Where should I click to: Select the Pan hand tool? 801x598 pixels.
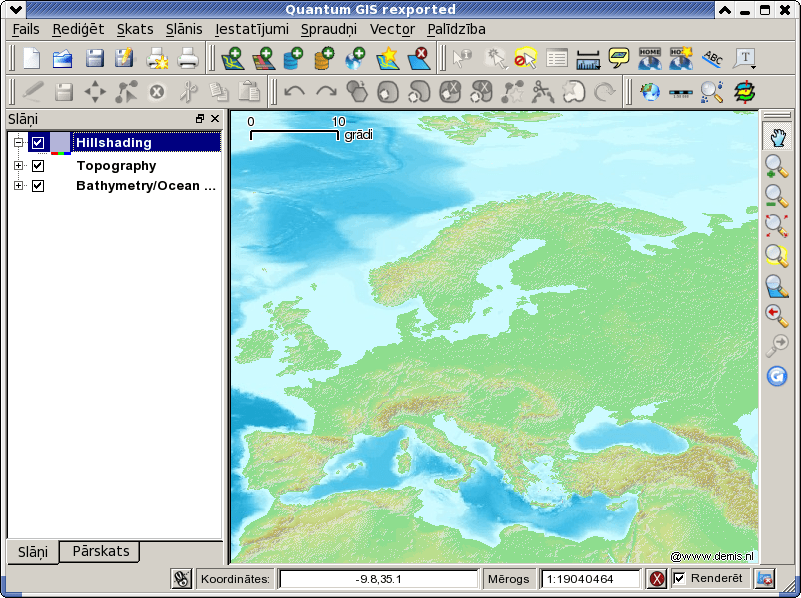pyautogui.click(x=777, y=137)
